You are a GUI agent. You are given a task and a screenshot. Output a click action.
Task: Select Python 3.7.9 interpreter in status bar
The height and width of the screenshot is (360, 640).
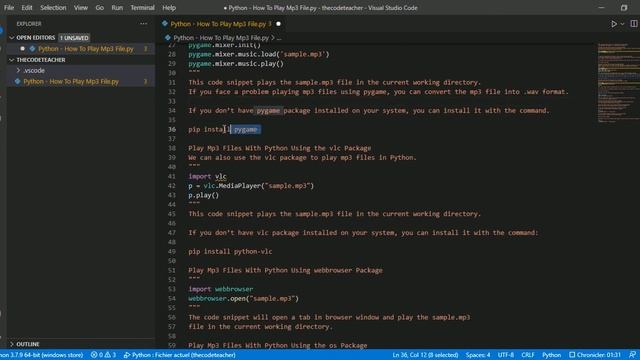42,355
